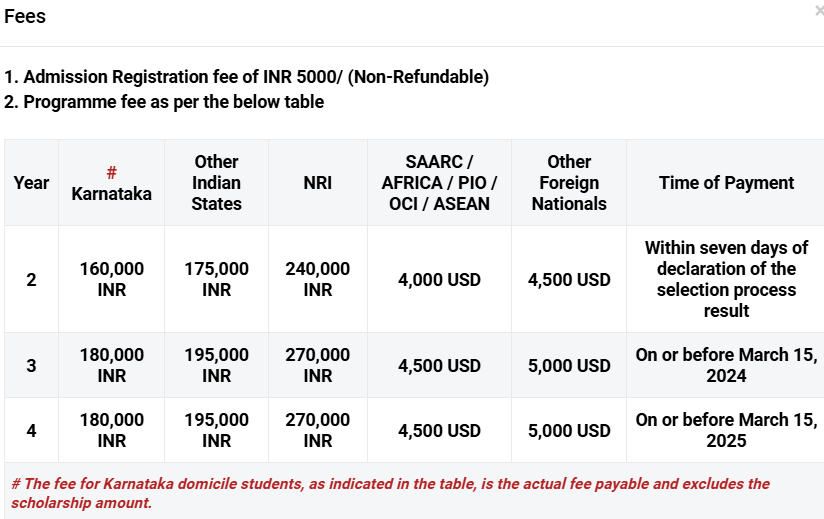
Task: Select the 240,000 INR NRI cell
Action: tap(318, 279)
